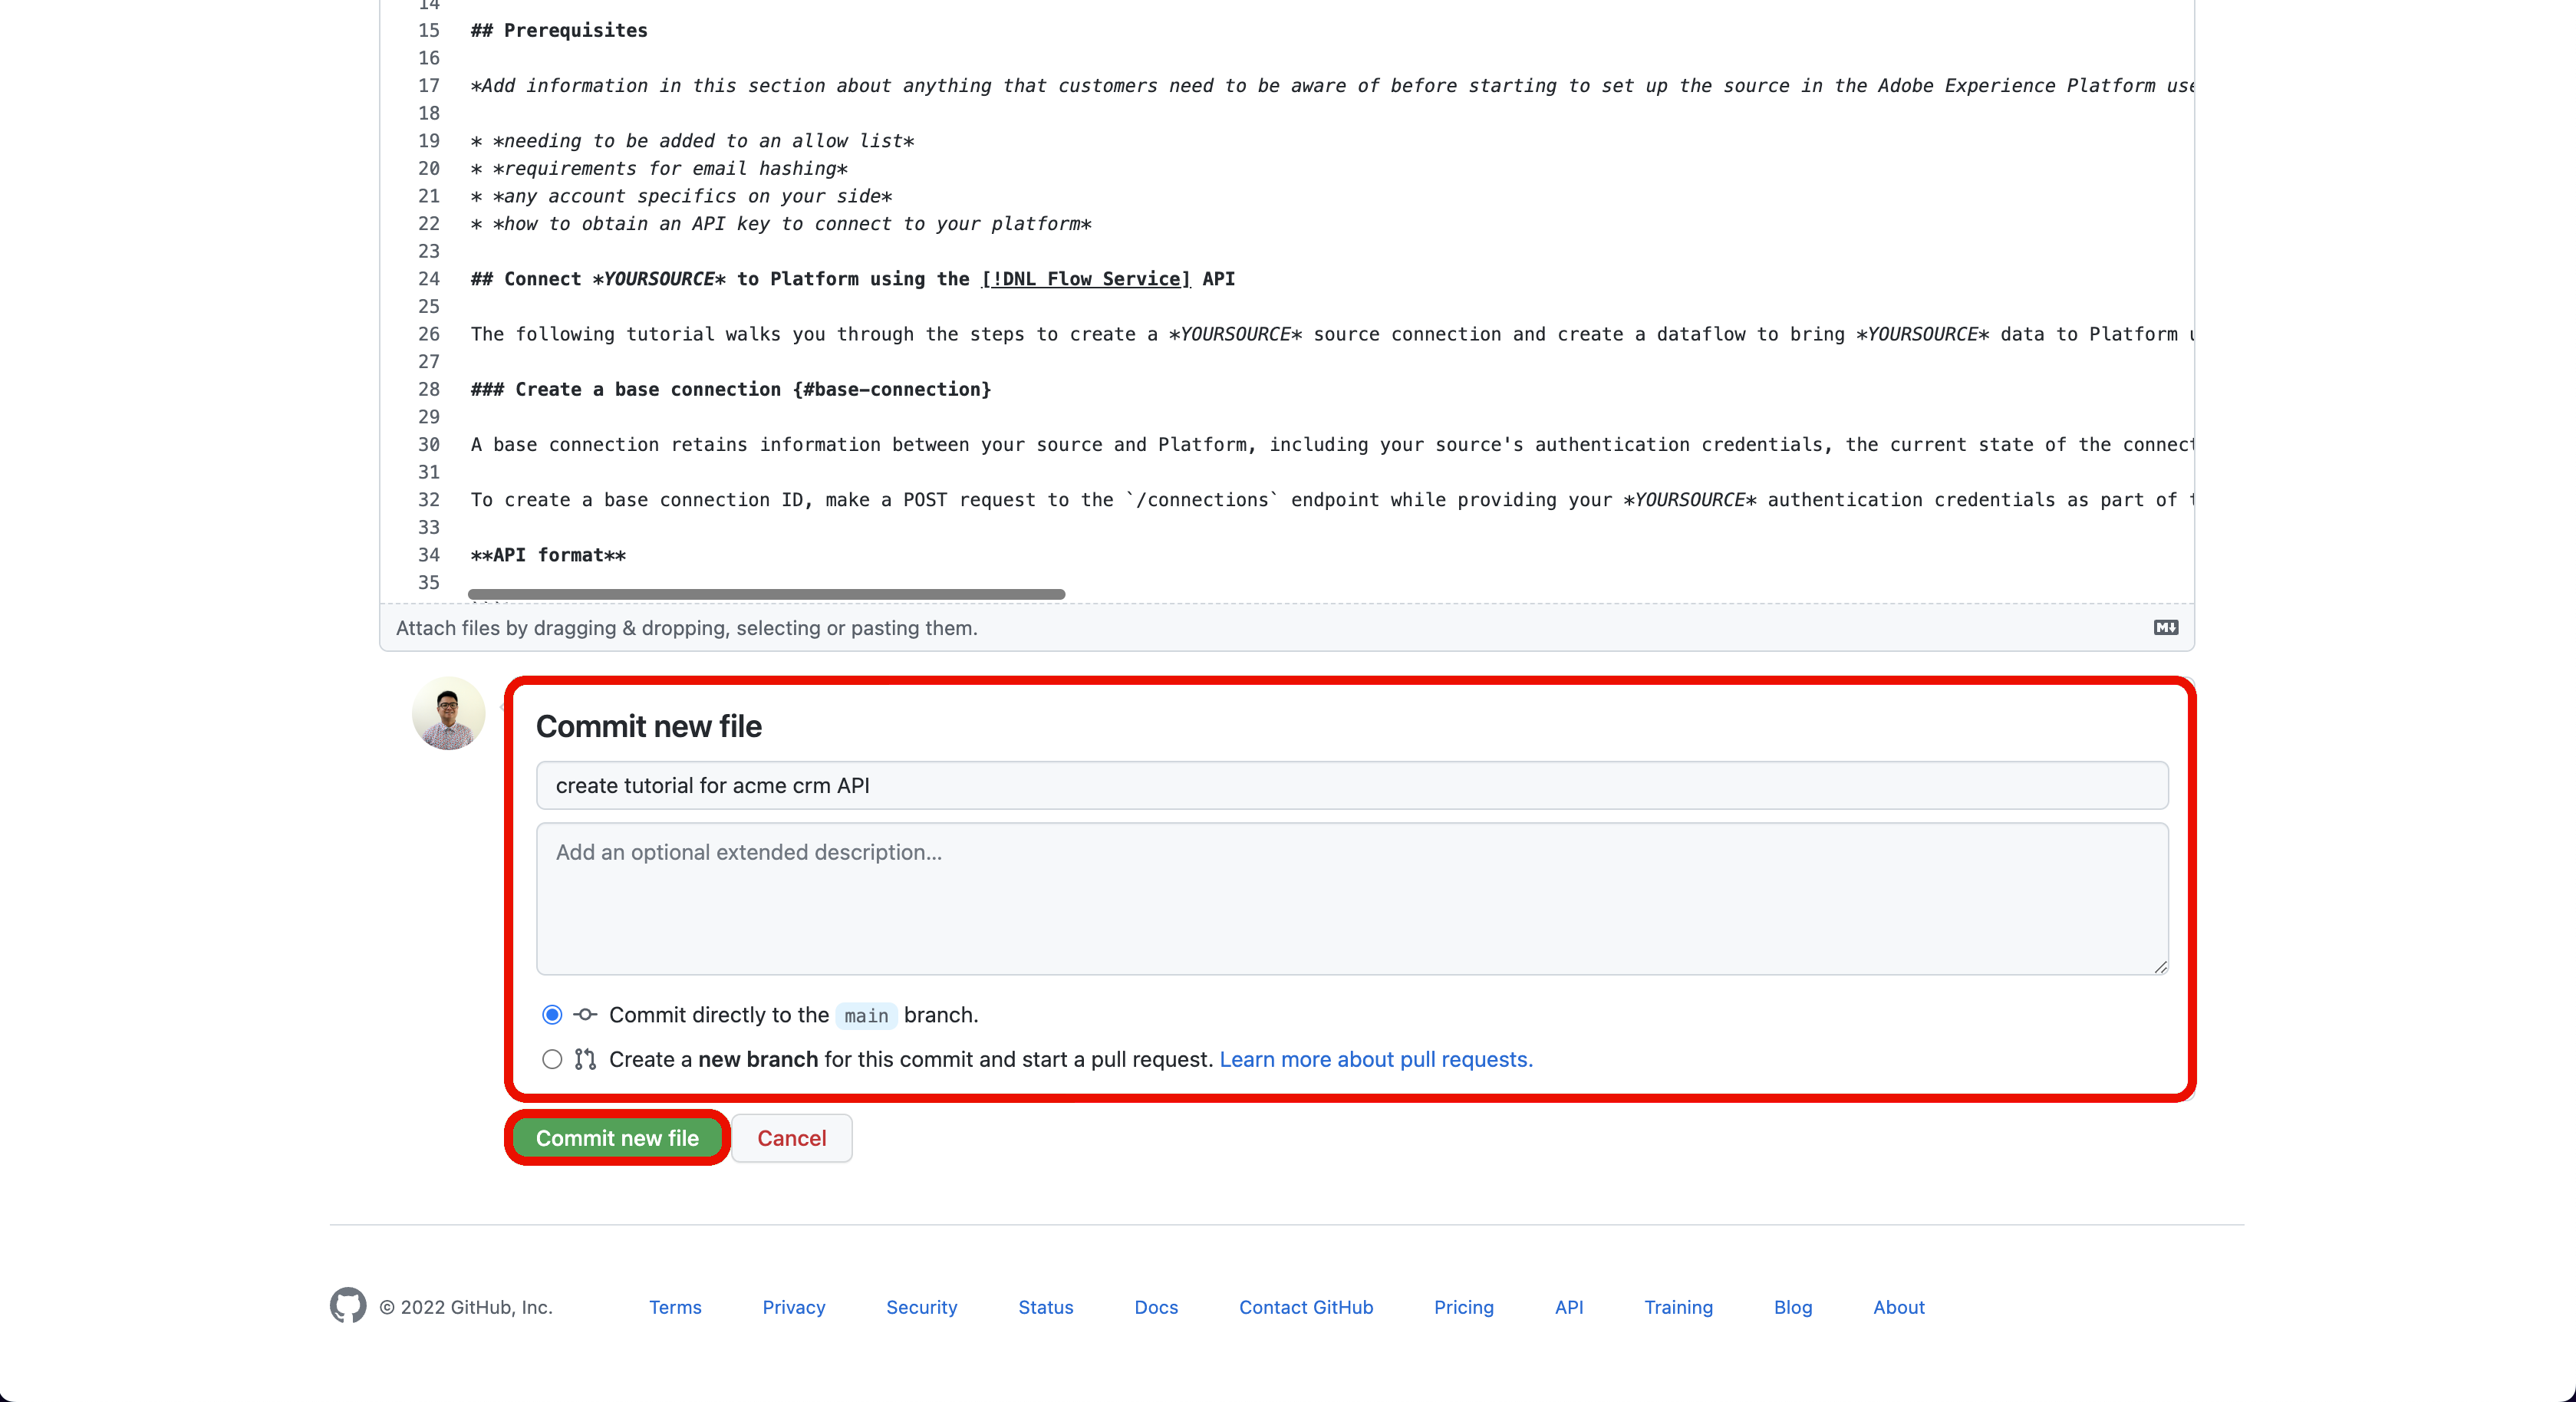Click the optional extended description textarea
Screen dimensions: 2576x1402
point(1351,898)
